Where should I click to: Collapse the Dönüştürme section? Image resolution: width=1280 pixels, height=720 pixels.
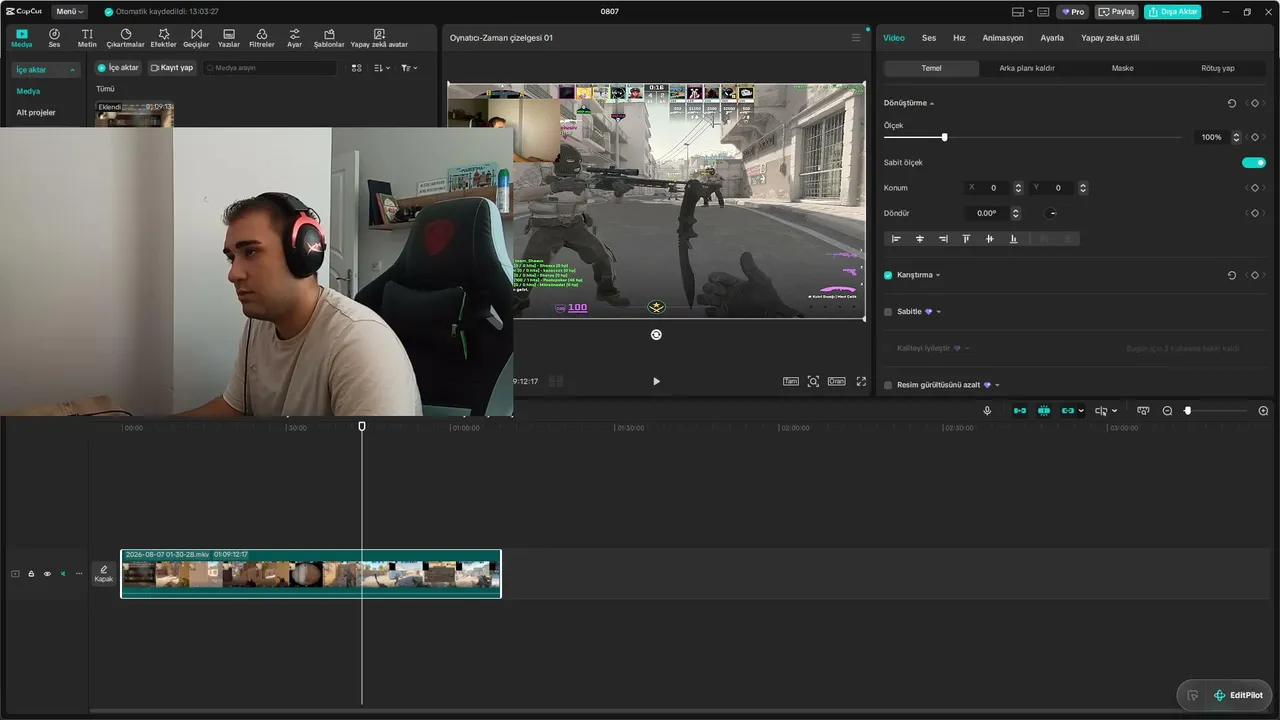tap(932, 104)
